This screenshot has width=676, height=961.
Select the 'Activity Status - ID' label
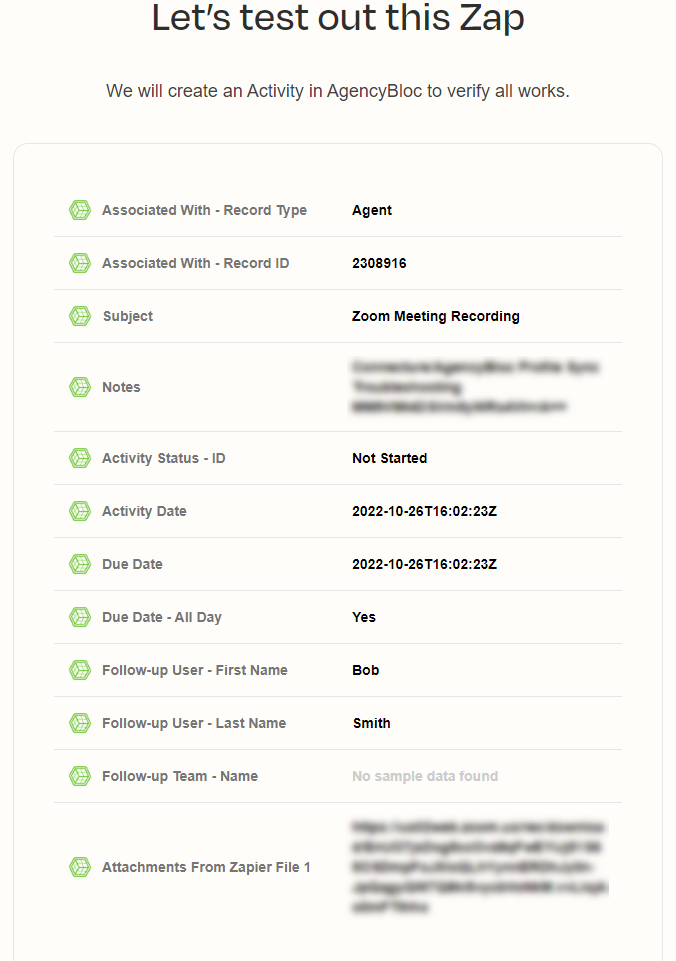164,458
